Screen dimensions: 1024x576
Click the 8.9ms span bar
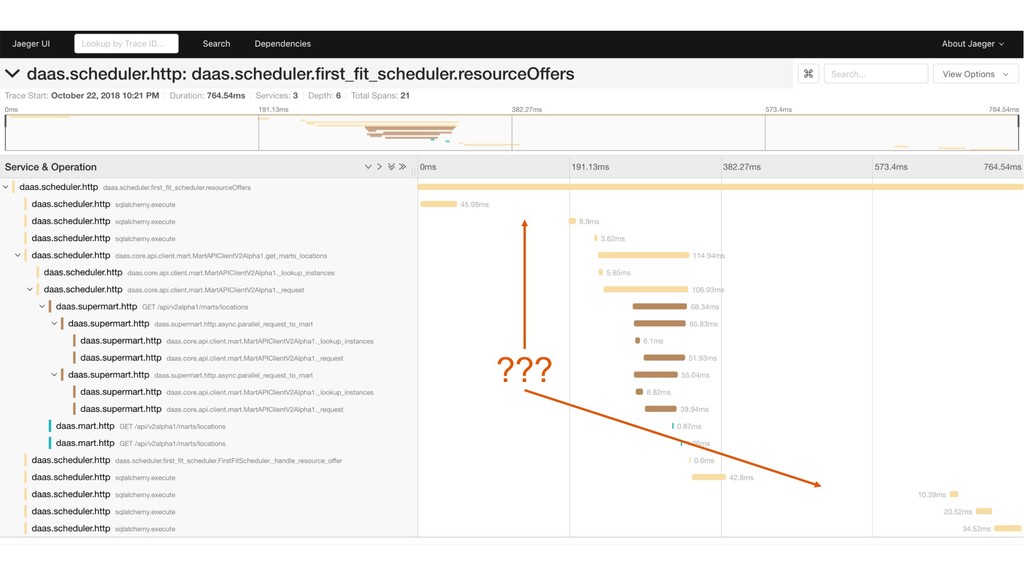point(573,221)
